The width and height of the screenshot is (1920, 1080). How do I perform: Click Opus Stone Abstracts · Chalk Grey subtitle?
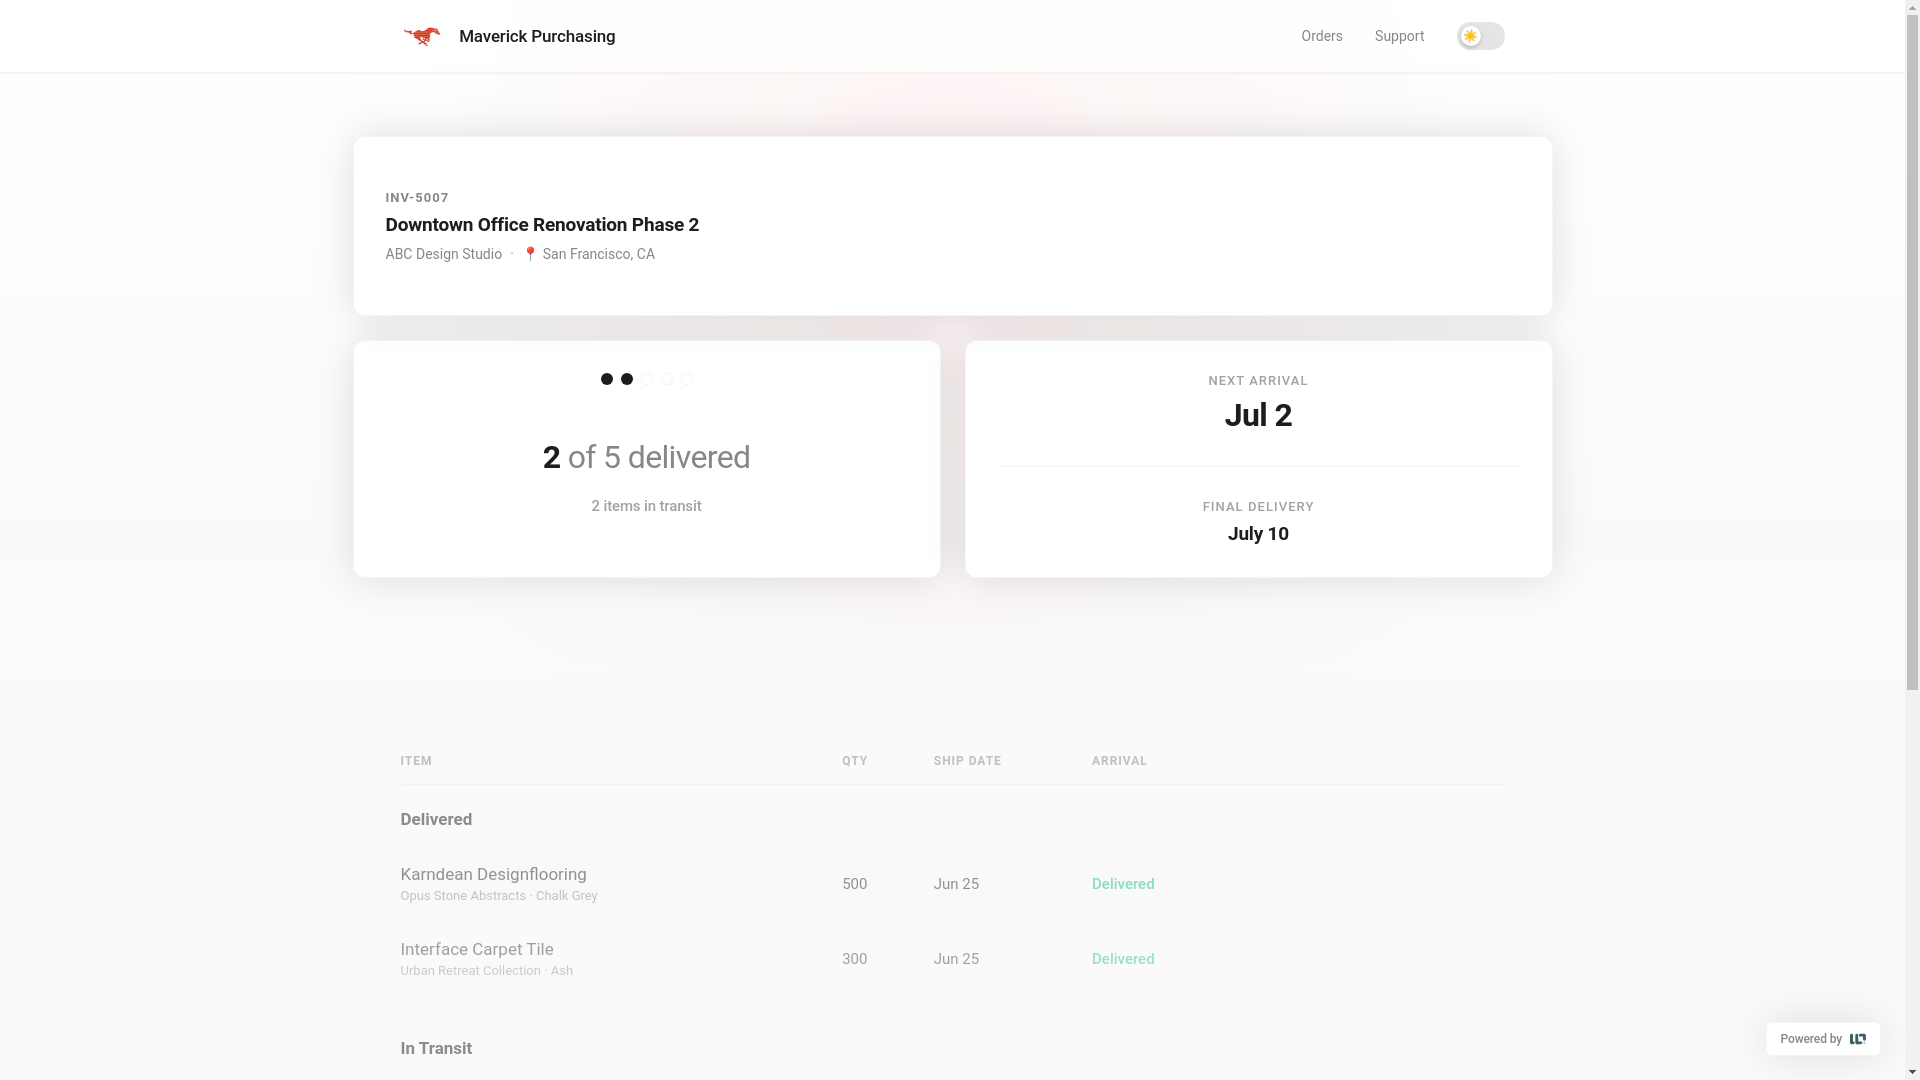[x=499, y=896]
